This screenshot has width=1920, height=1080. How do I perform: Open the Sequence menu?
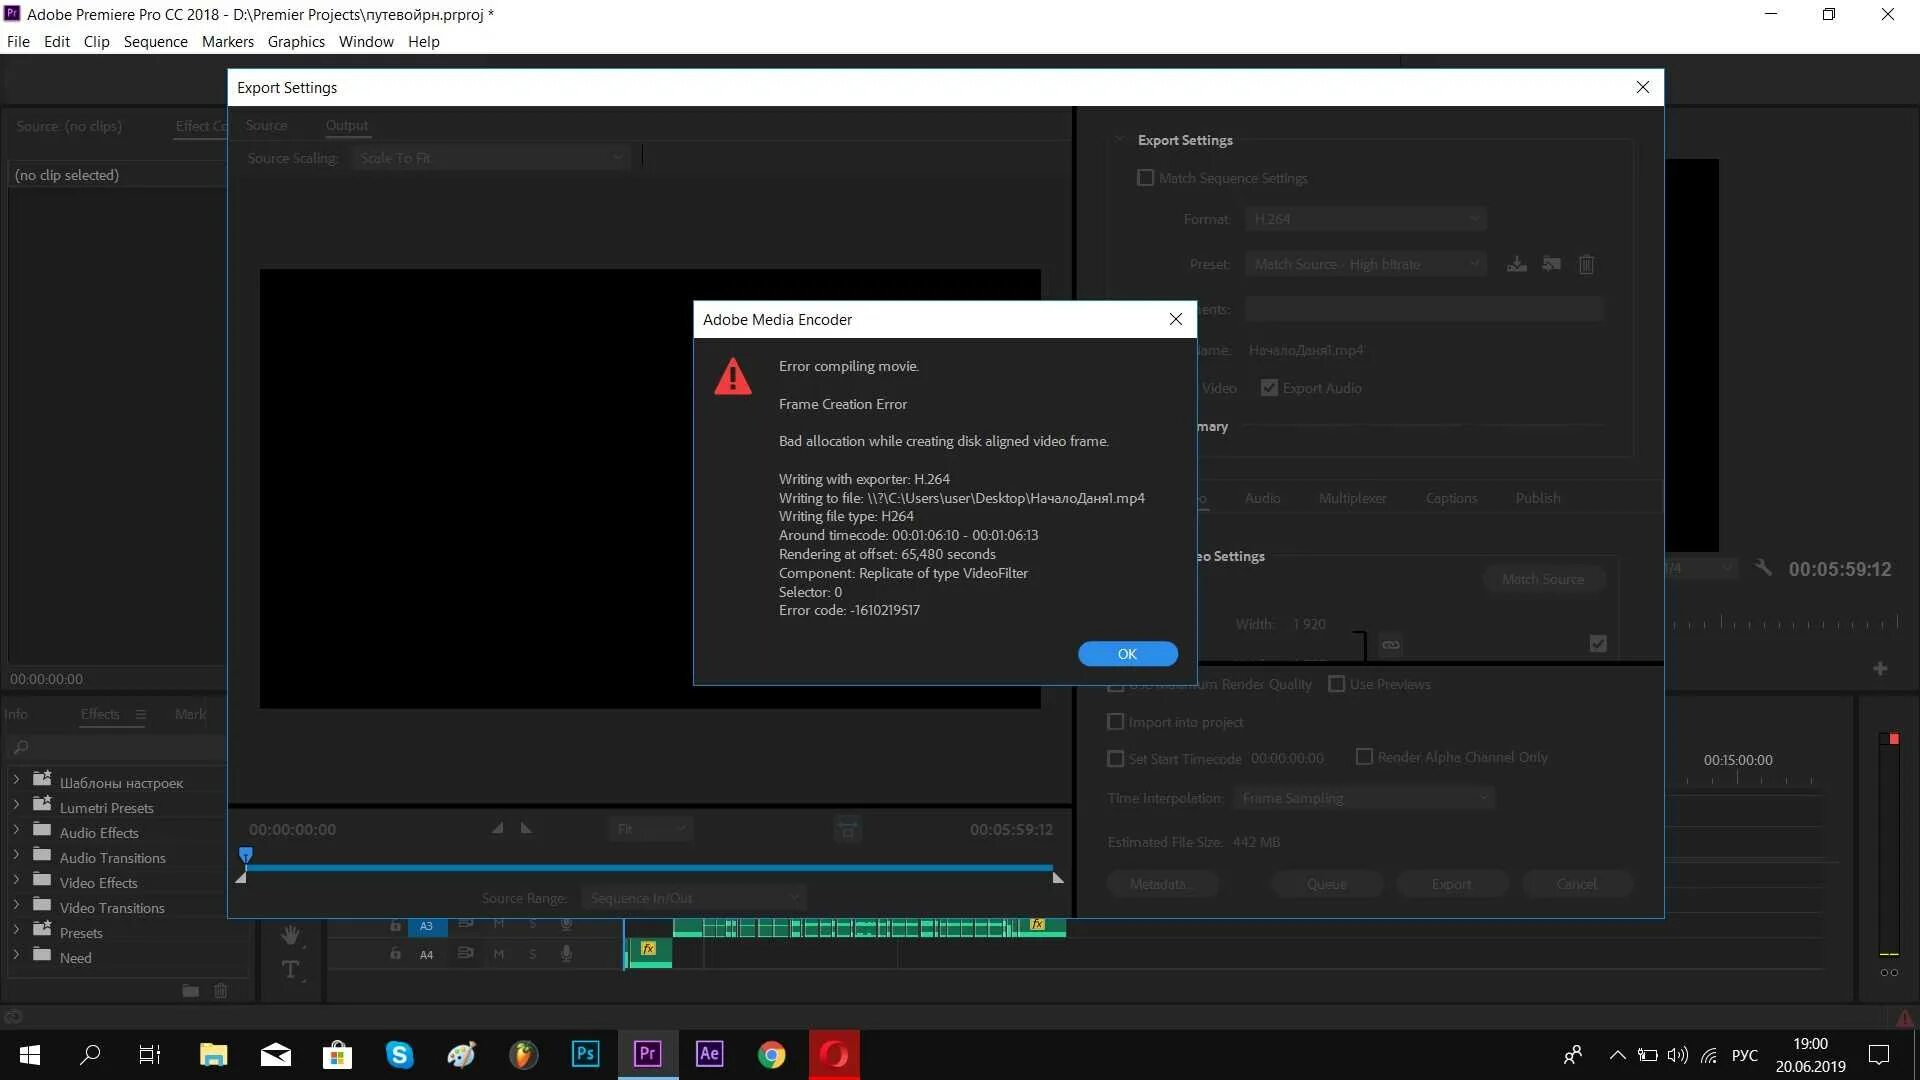tap(155, 42)
